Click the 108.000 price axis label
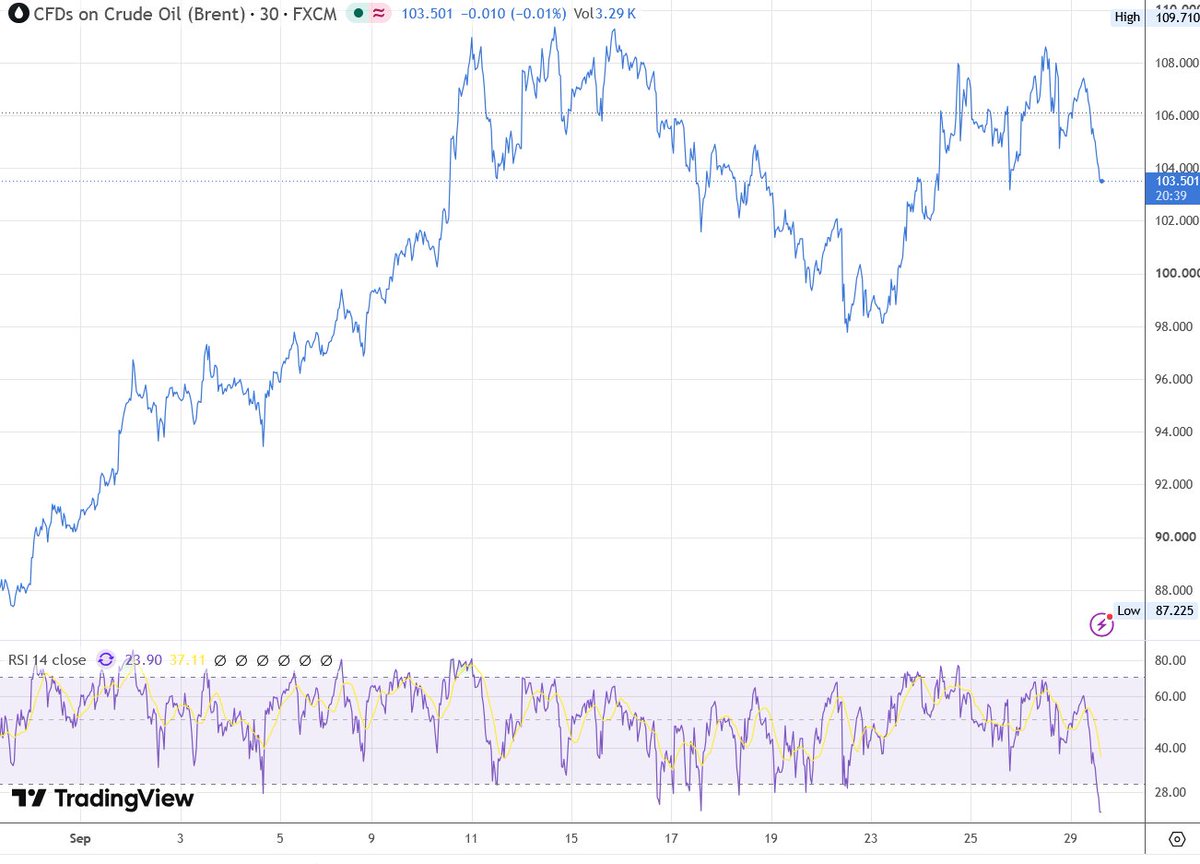 tap(1176, 62)
